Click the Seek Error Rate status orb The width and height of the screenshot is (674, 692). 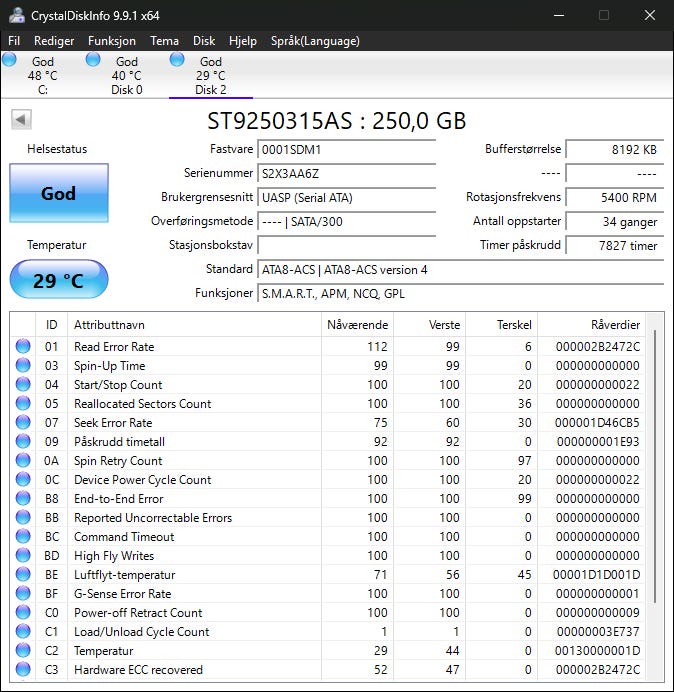[23, 422]
